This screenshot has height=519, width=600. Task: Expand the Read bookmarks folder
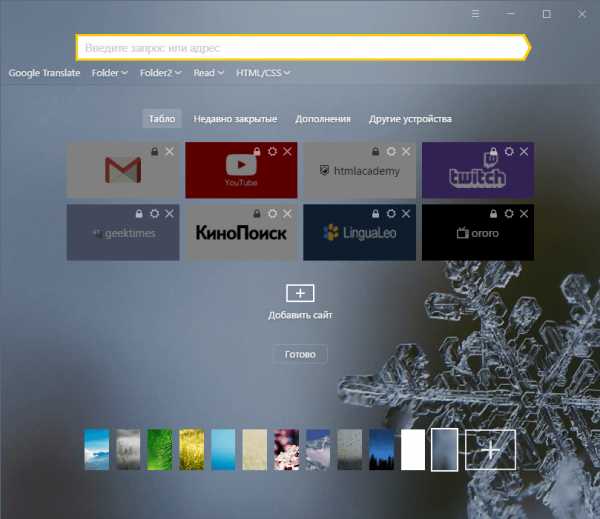pos(208,73)
